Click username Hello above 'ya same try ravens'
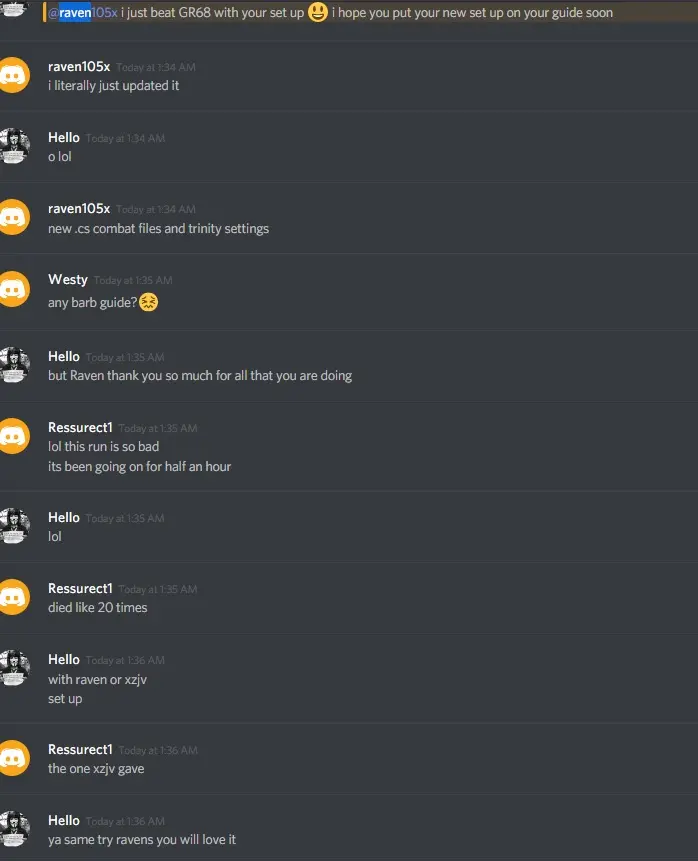Image resolution: width=698 pixels, height=861 pixels. point(64,820)
